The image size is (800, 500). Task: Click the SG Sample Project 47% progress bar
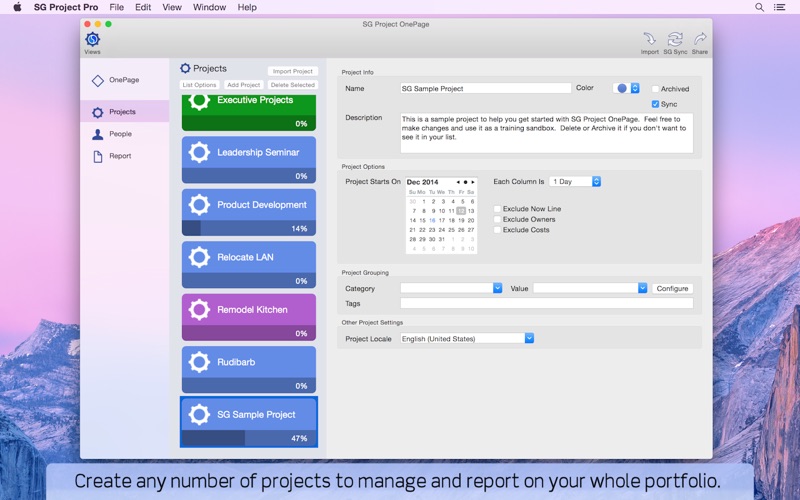(249, 438)
